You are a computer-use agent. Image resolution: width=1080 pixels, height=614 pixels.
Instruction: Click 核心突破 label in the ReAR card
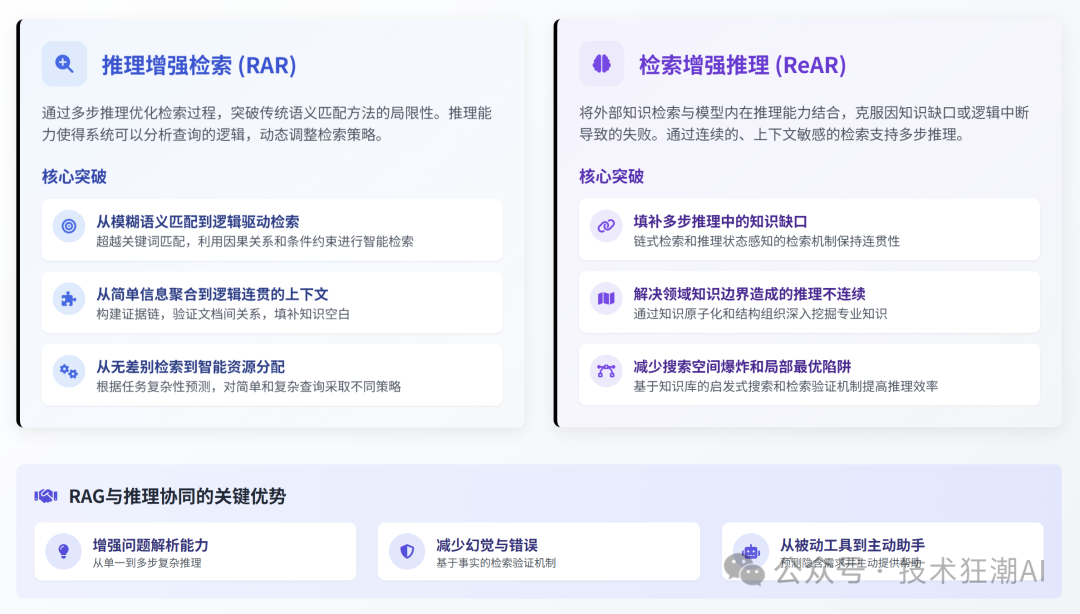[612, 176]
